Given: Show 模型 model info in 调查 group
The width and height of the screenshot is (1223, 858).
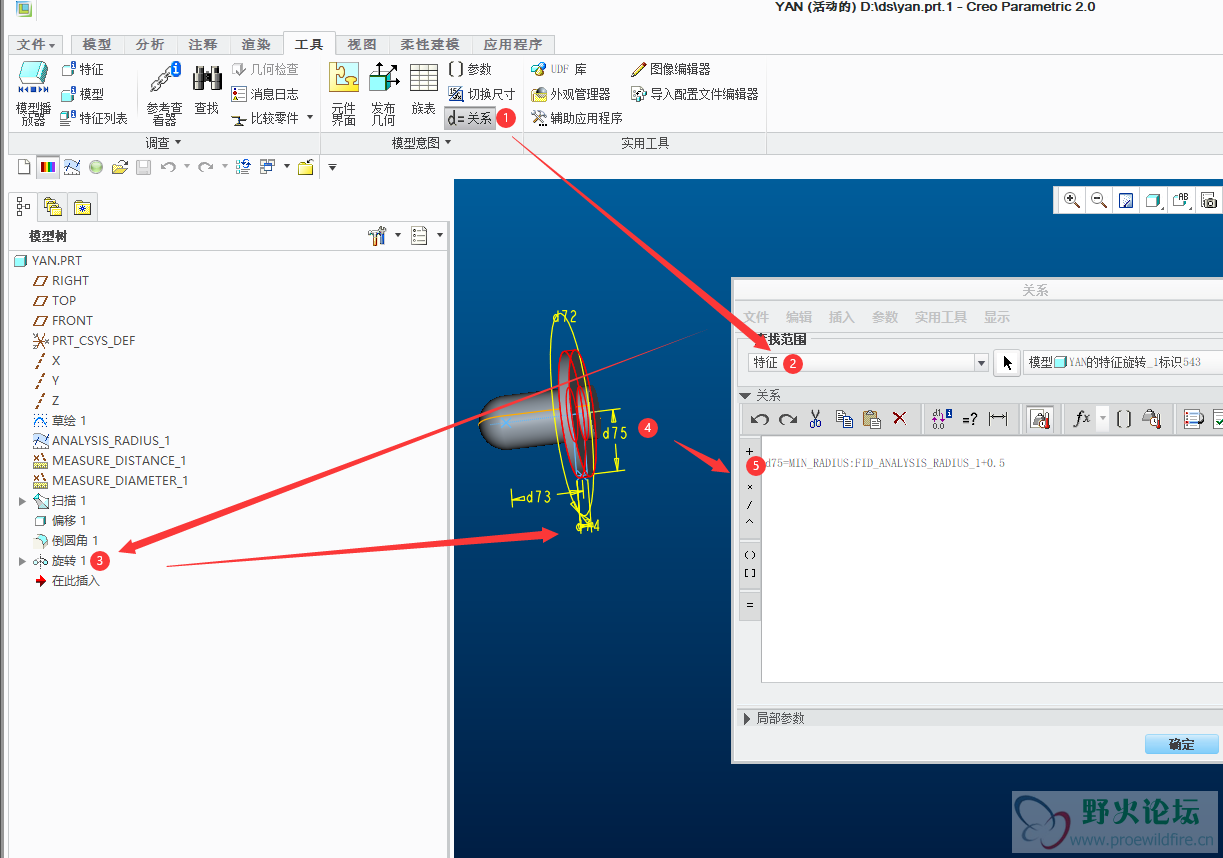Looking at the screenshot, I should pos(82,94).
